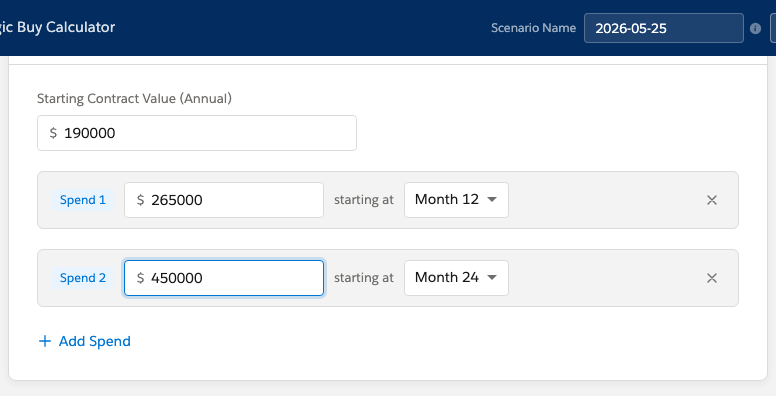Click the info icon beside Scenario Name

pos(755,28)
